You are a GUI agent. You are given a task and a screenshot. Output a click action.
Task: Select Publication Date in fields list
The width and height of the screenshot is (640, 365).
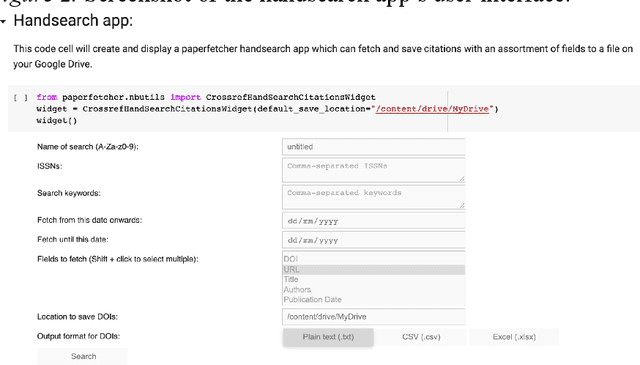click(373, 300)
